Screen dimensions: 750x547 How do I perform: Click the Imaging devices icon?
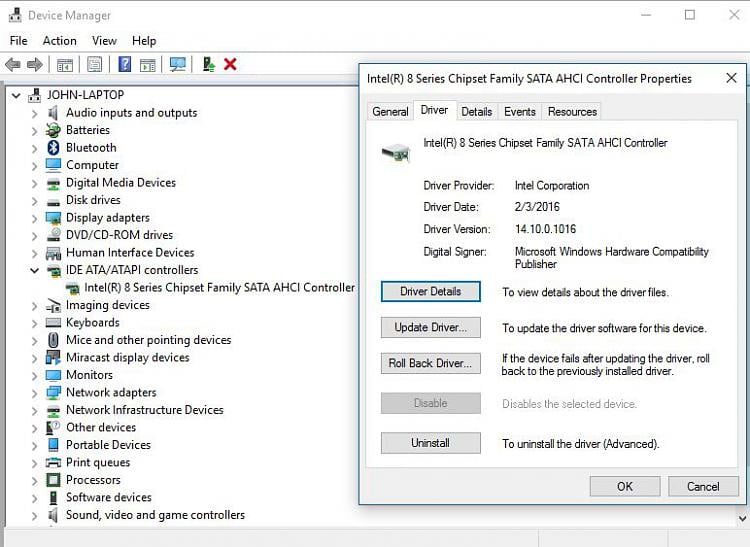tap(53, 305)
